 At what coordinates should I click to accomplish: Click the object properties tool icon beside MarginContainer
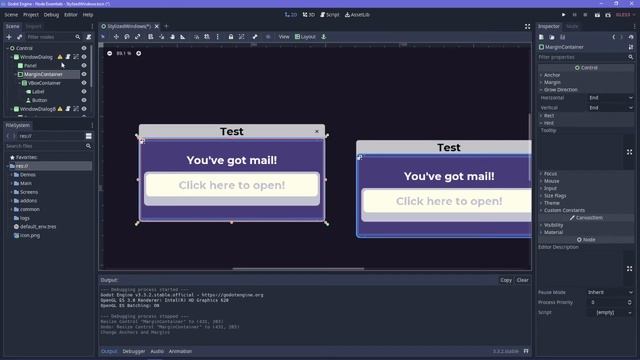point(631,47)
